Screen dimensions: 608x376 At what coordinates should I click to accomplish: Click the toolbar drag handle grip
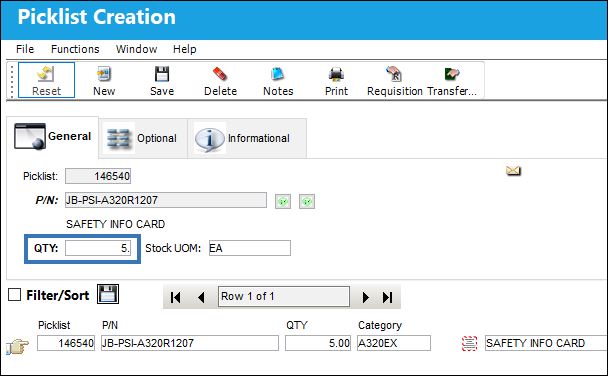[x=12, y=81]
